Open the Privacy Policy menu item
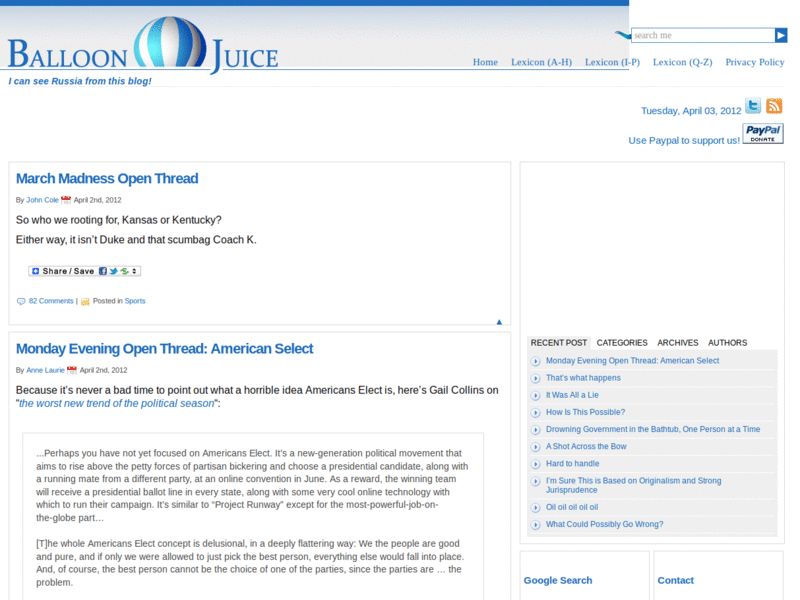 (755, 62)
